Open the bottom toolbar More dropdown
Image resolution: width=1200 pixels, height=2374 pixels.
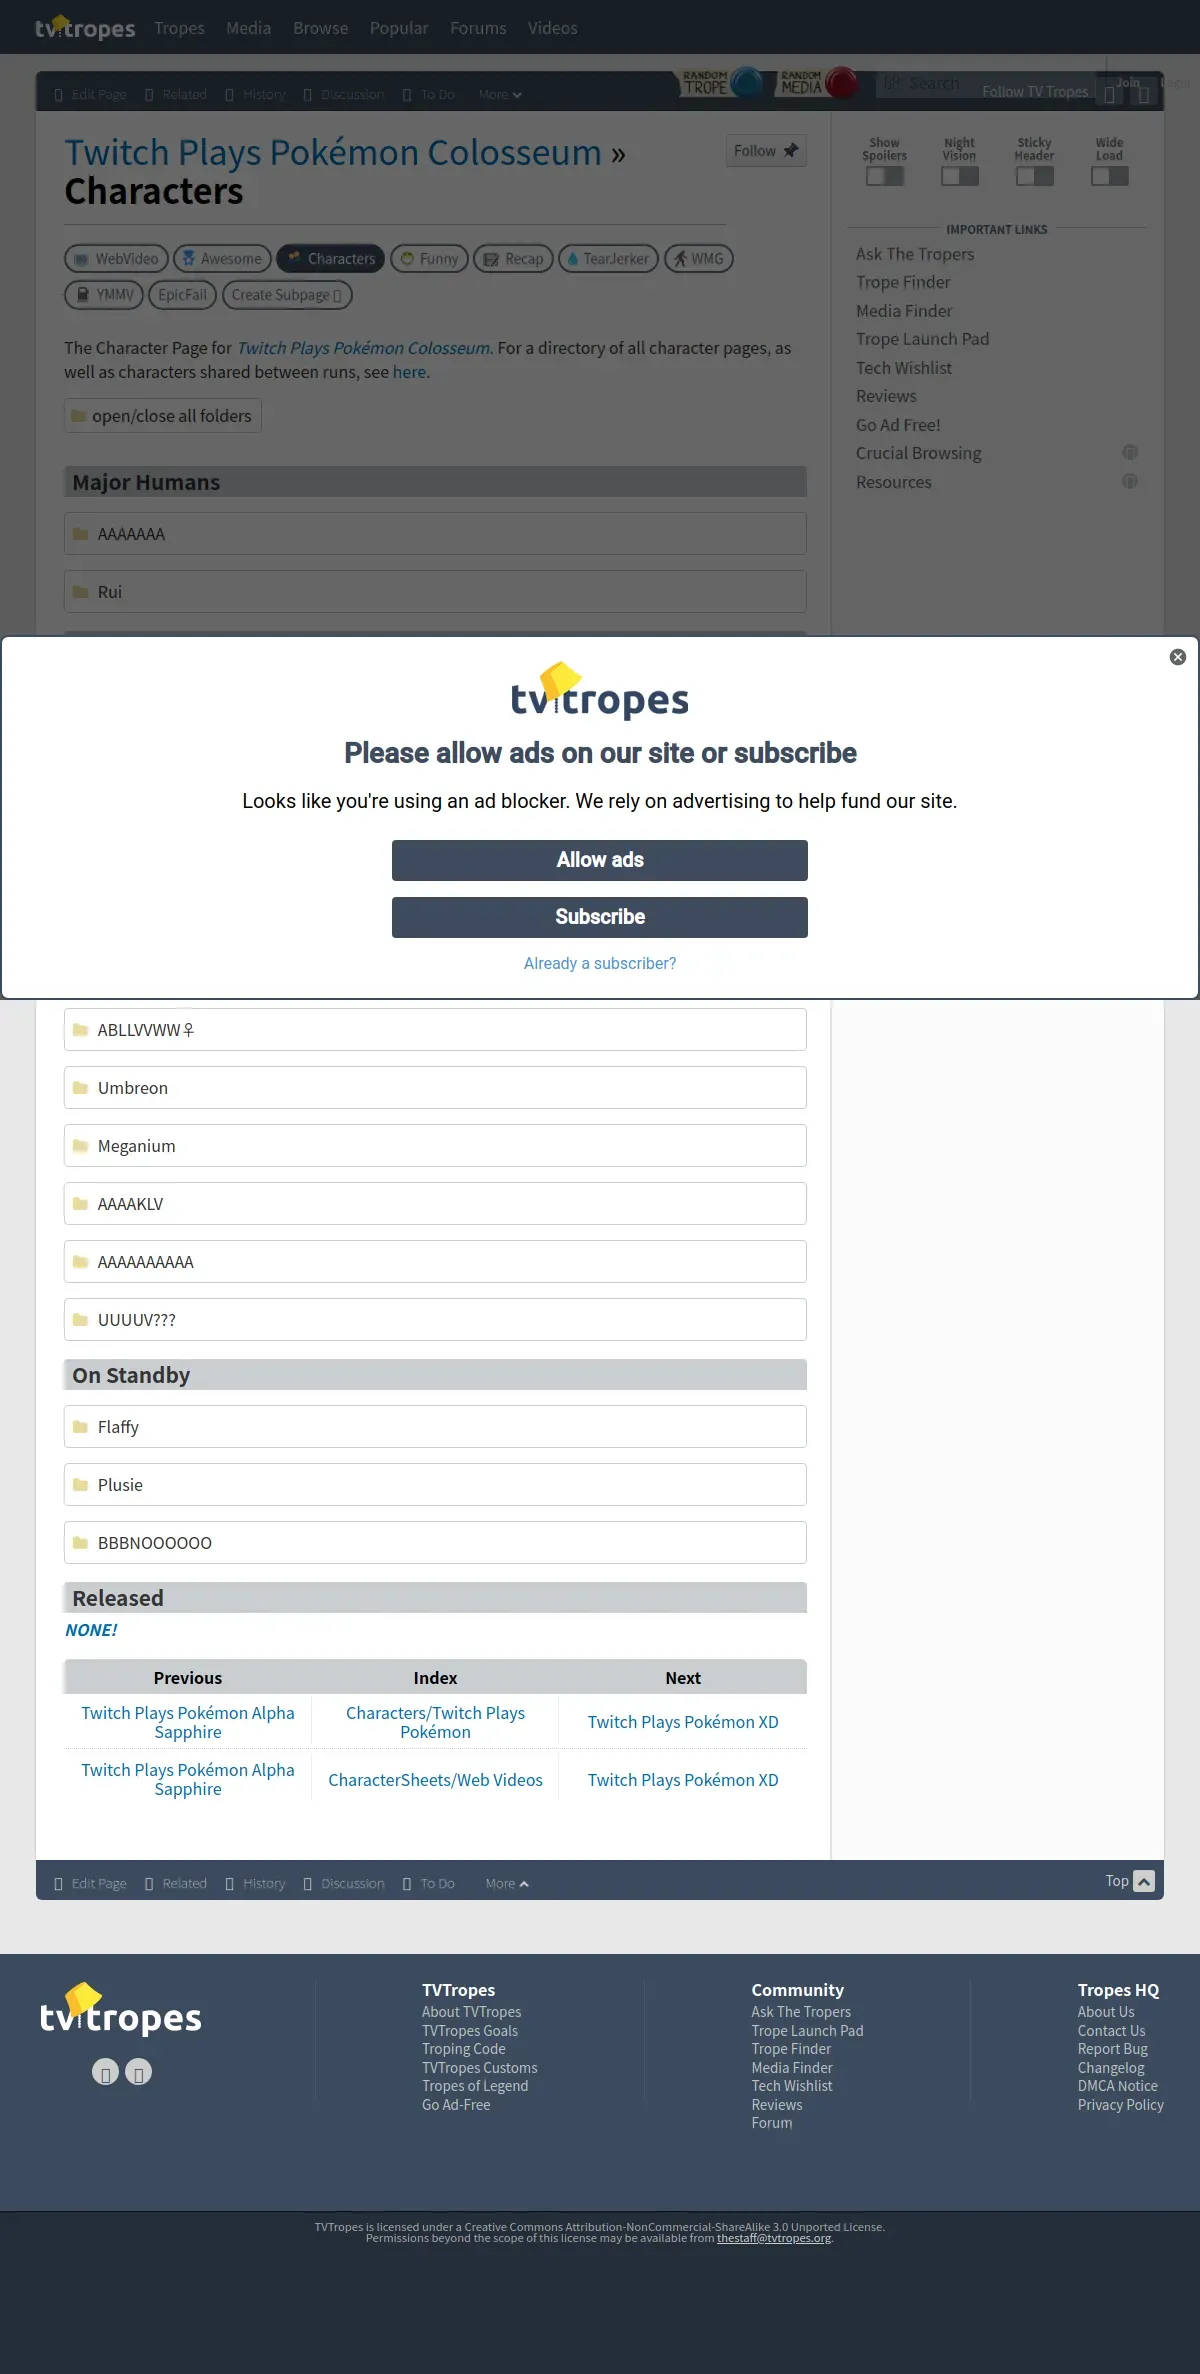point(507,1884)
